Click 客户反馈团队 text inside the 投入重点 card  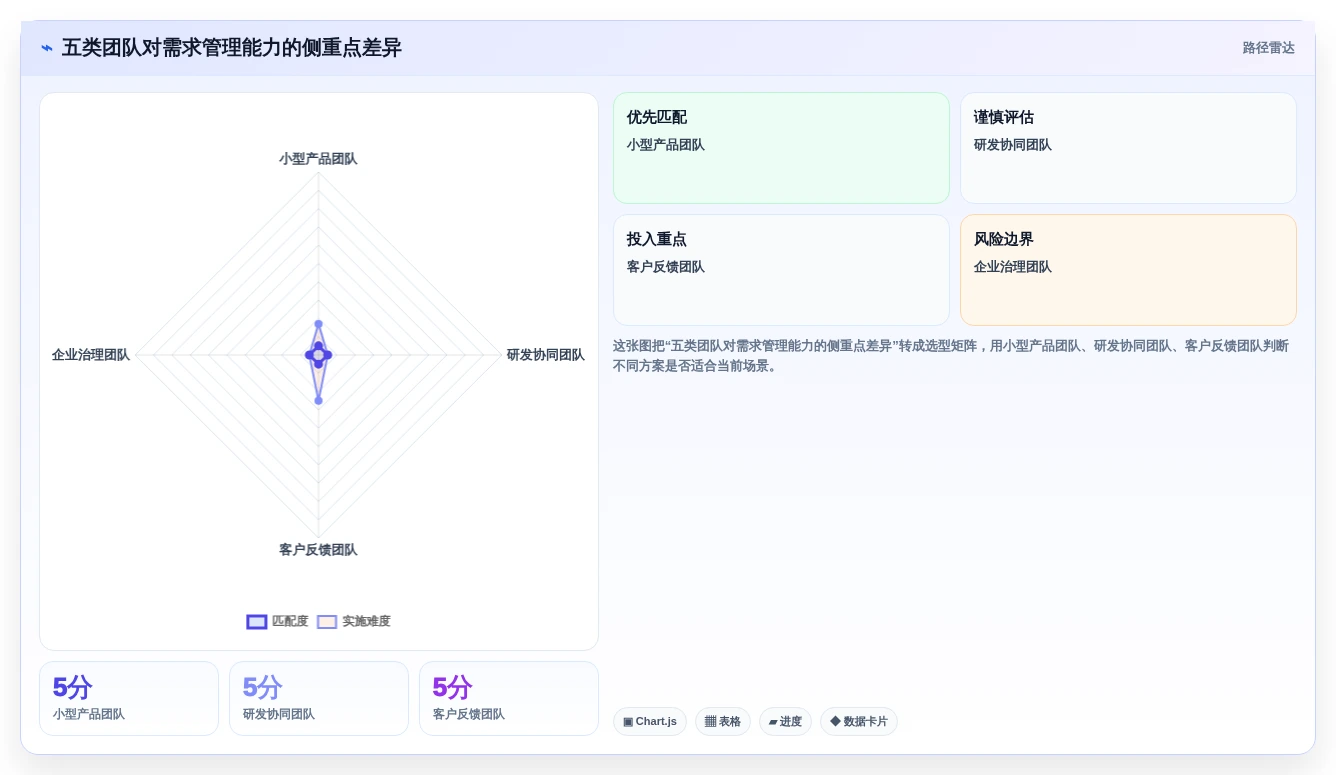pos(666,267)
